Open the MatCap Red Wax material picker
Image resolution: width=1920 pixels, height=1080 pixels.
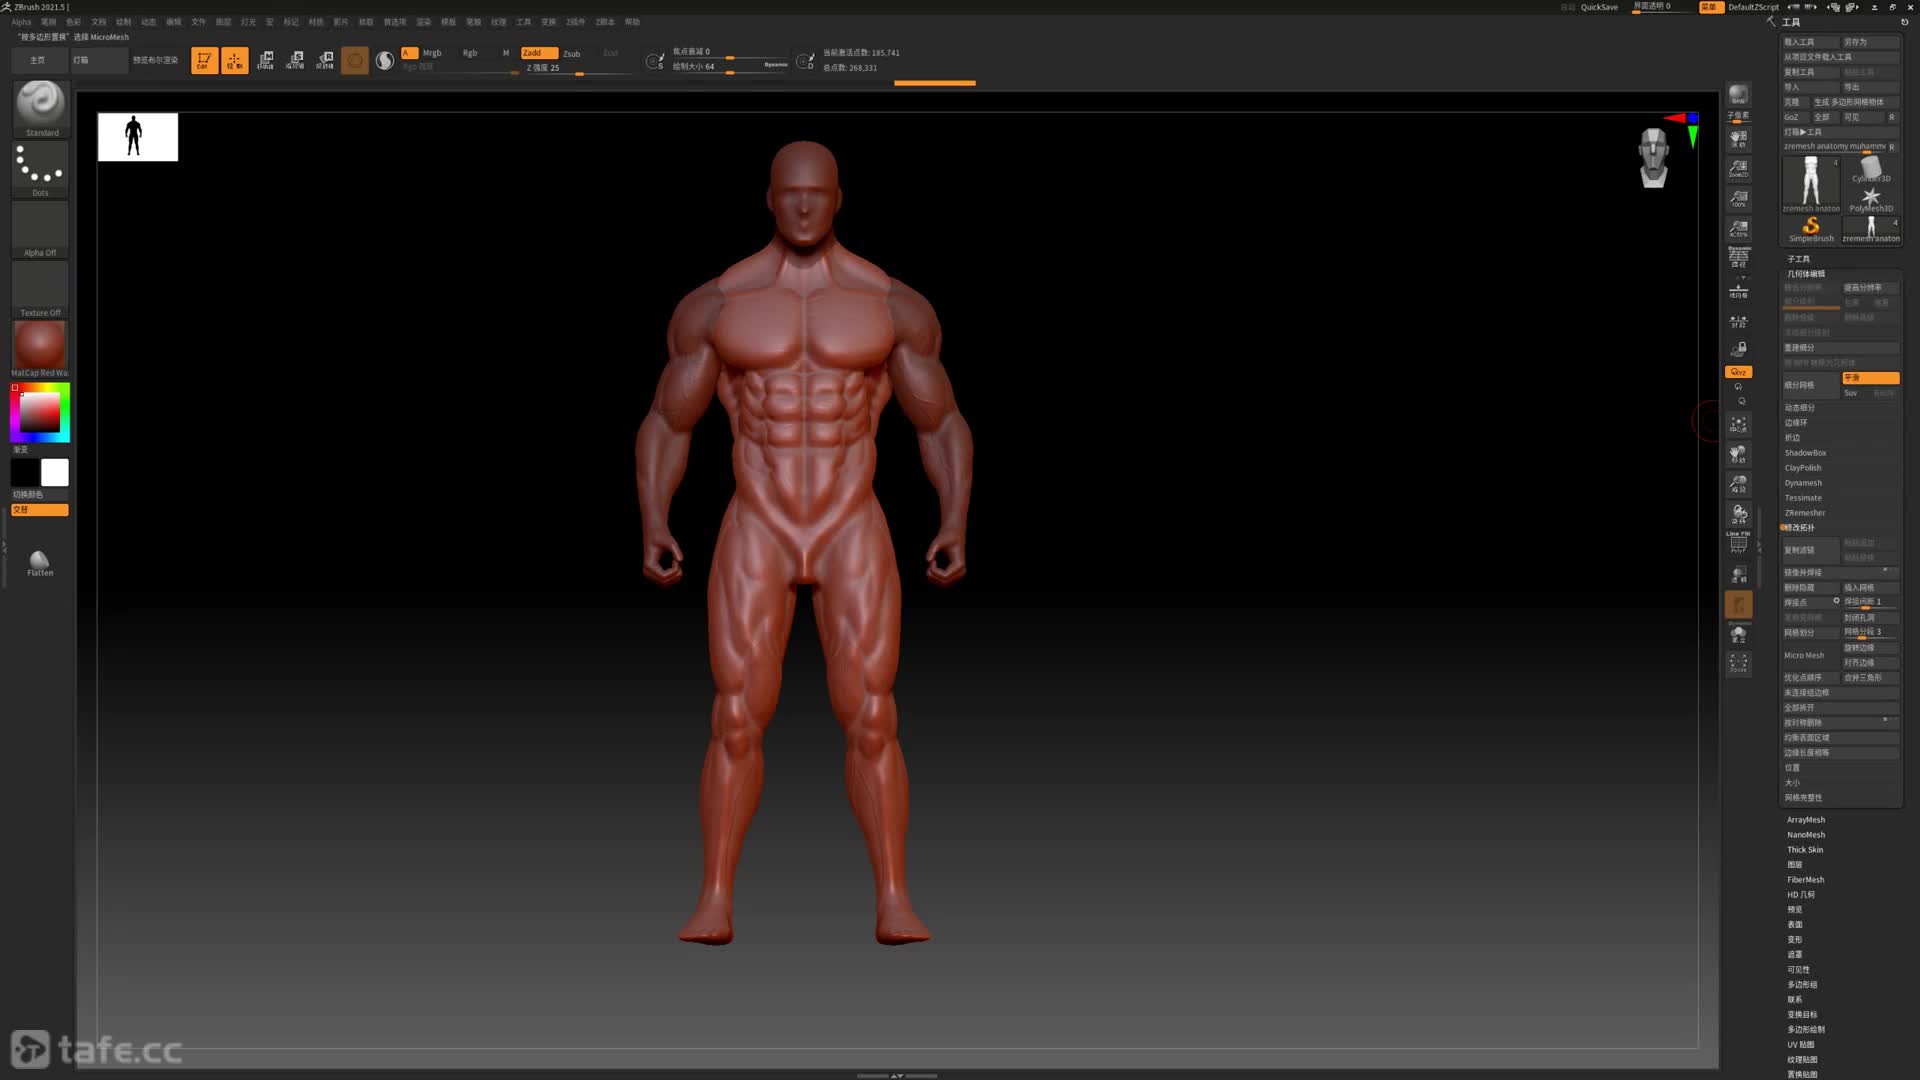[x=40, y=349]
